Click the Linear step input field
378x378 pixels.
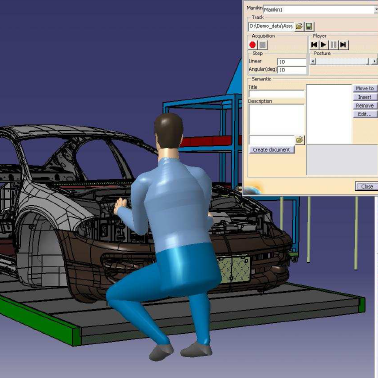coord(292,62)
